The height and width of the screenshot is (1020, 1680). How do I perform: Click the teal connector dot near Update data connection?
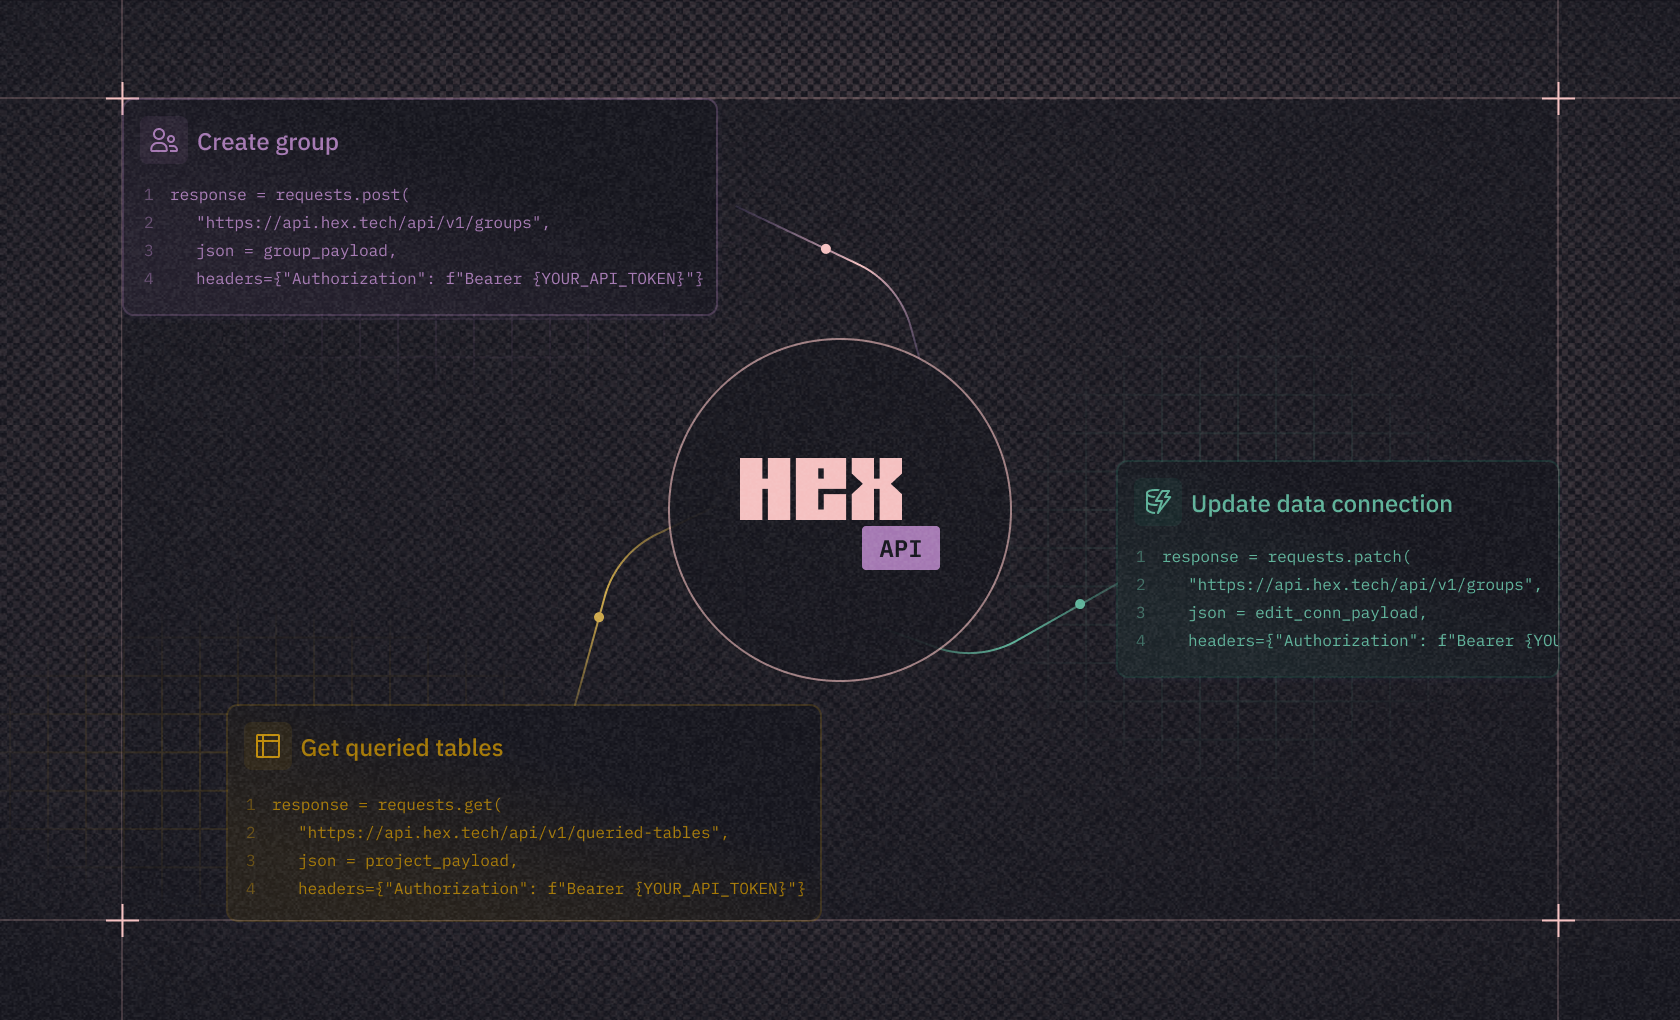tap(1079, 603)
